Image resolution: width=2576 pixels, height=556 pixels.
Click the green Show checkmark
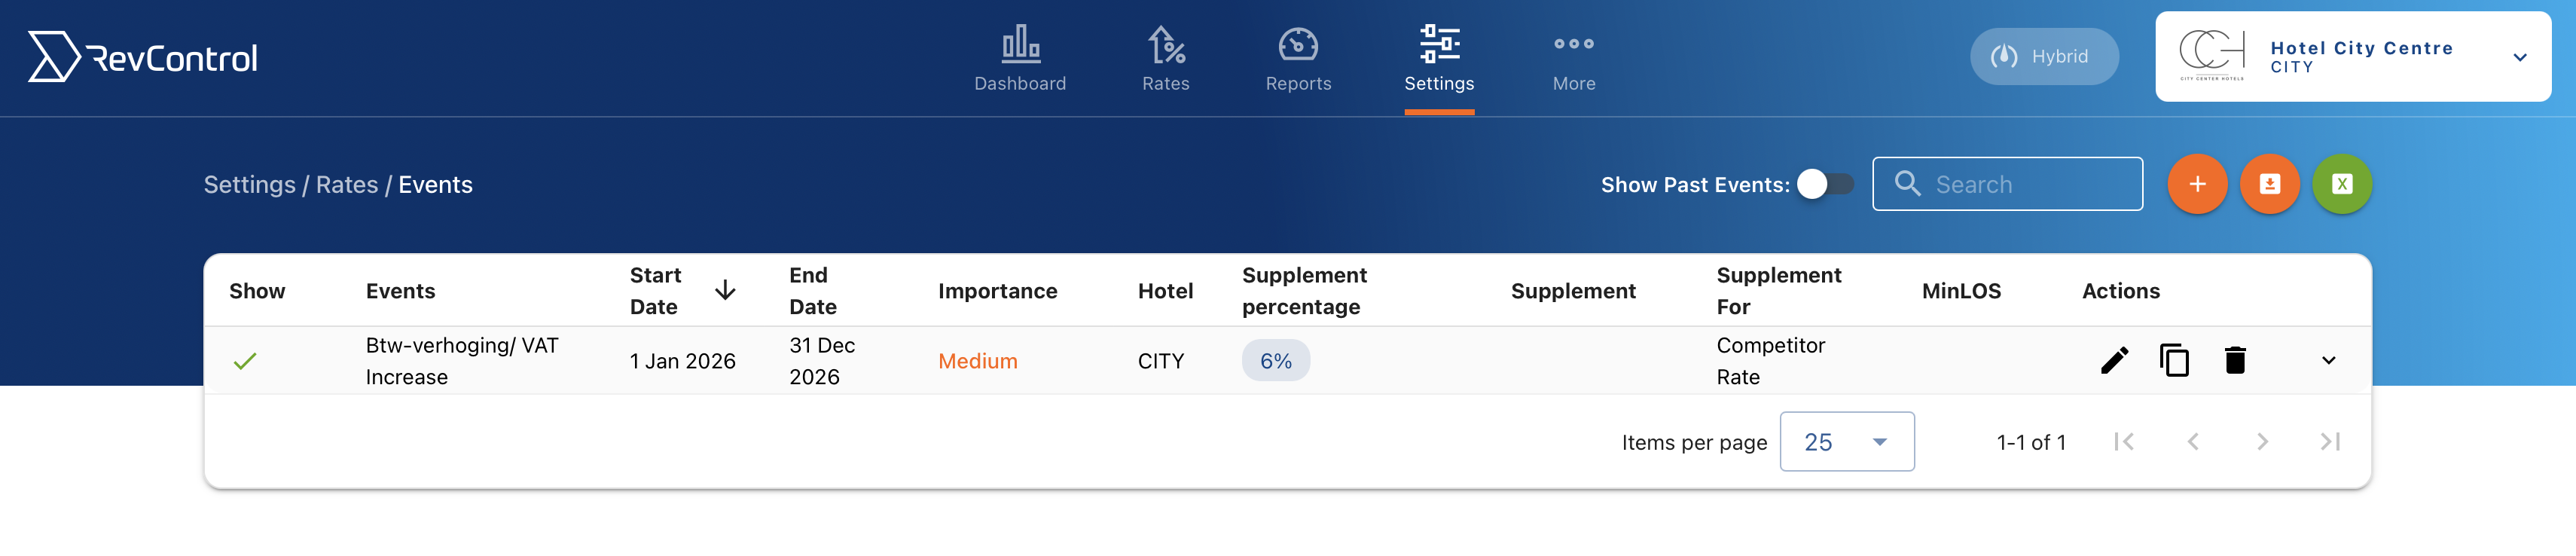[x=245, y=361]
